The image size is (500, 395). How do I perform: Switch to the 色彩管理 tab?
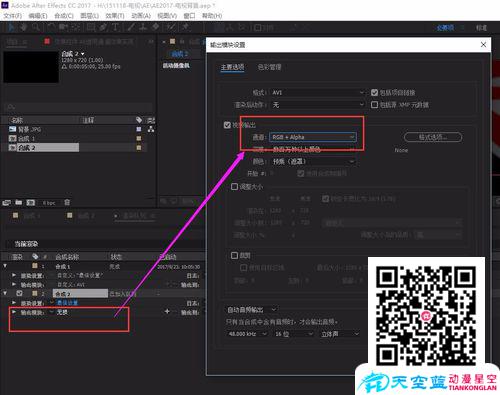click(x=269, y=67)
